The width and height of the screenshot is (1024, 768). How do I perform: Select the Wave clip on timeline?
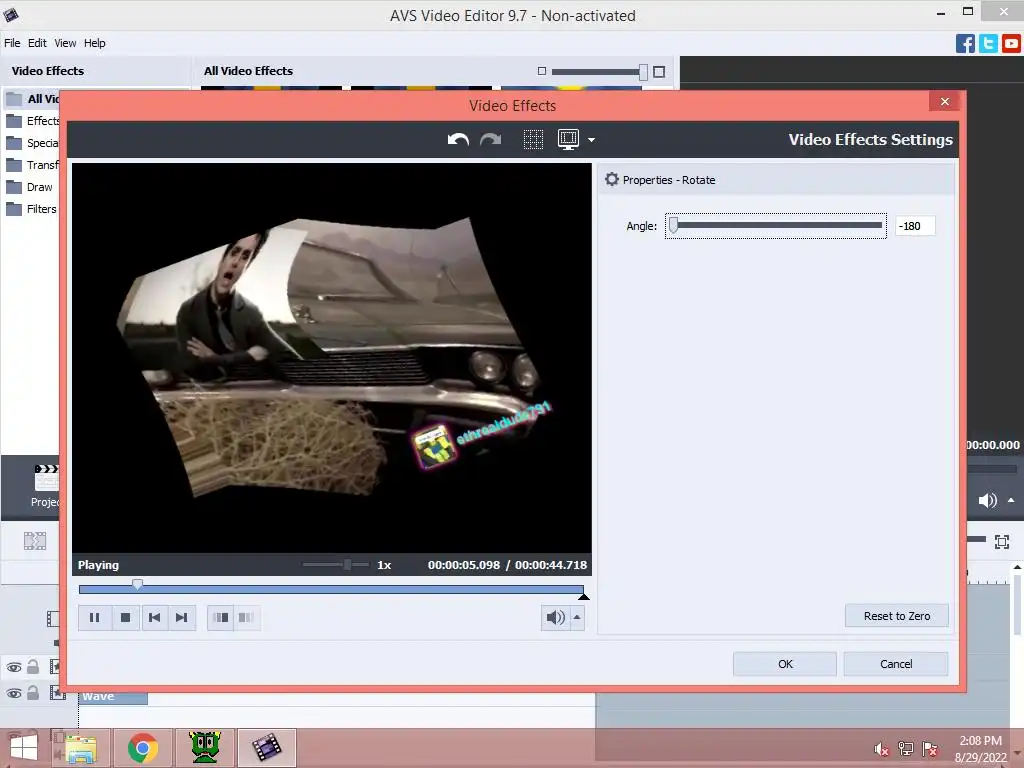click(113, 697)
